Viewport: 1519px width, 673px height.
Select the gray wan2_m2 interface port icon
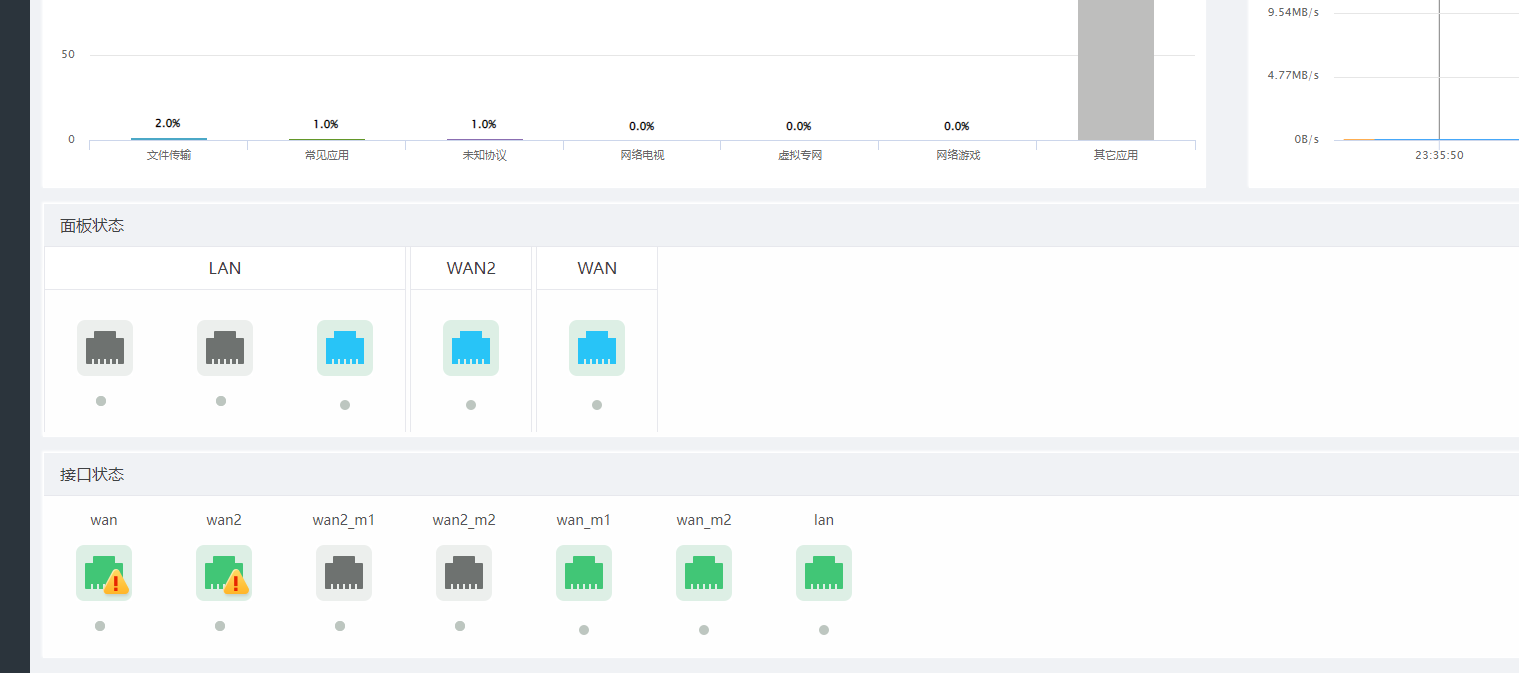click(464, 573)
